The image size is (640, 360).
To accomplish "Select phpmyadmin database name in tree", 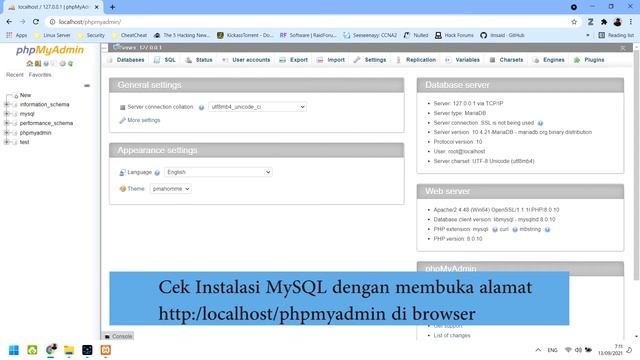I will [x=36, y=133].
